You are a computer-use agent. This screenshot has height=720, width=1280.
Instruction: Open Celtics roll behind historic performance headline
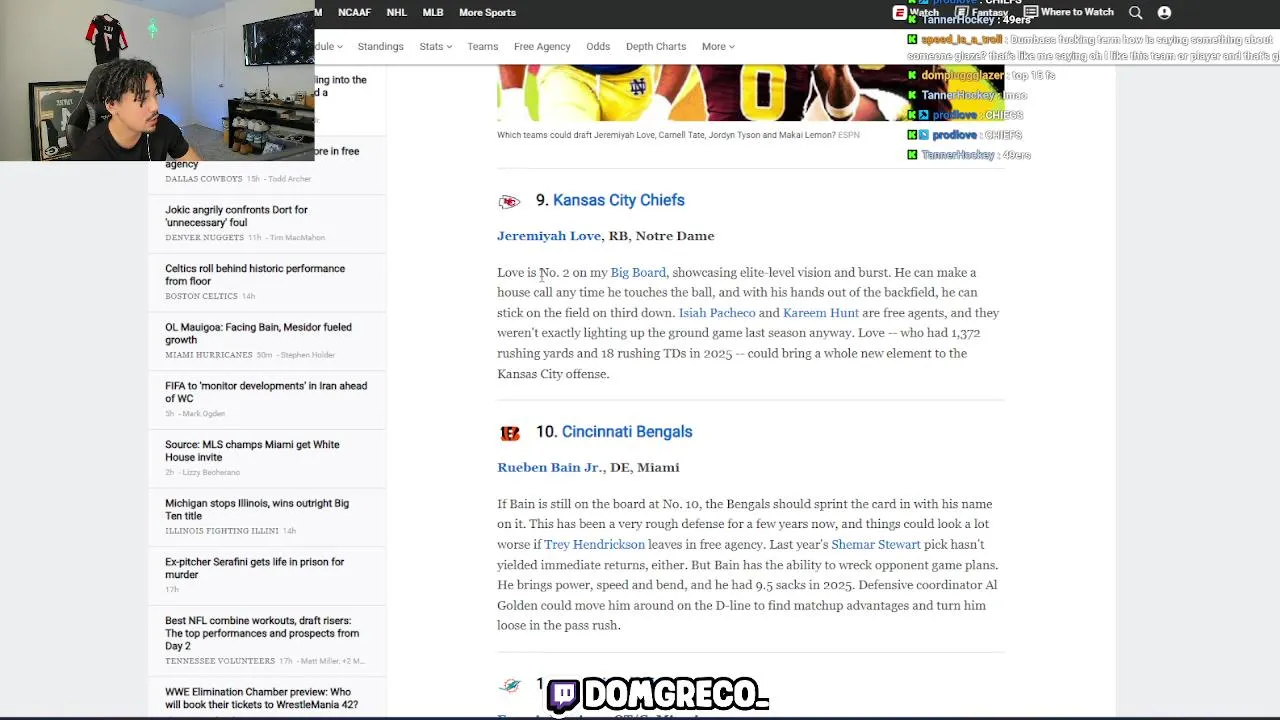255,275
